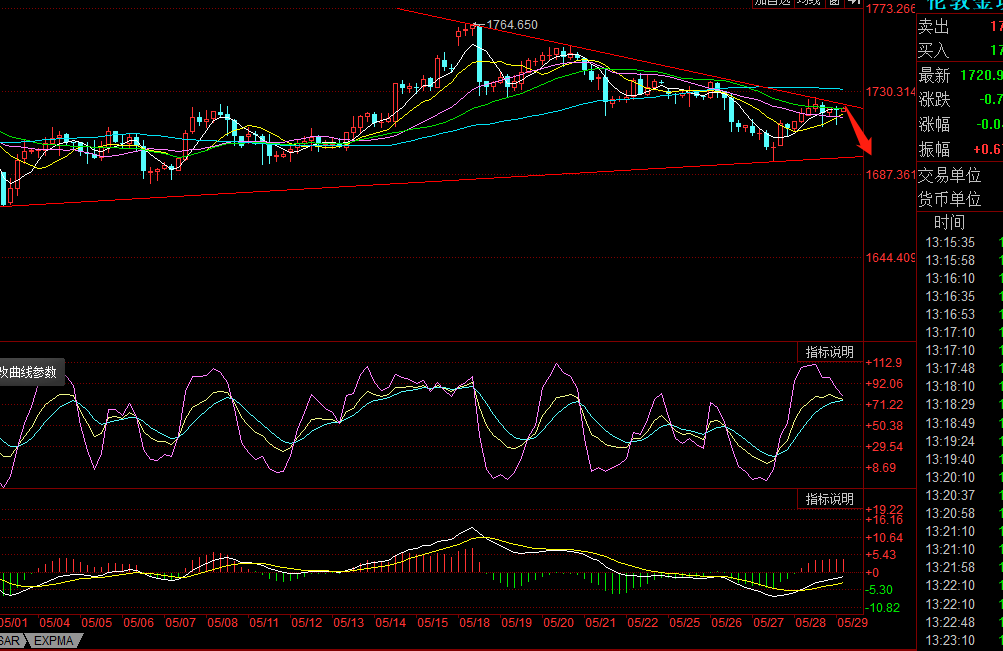
Task: Open 指标说明 for the MACD histogram panel
Action: 830,499
